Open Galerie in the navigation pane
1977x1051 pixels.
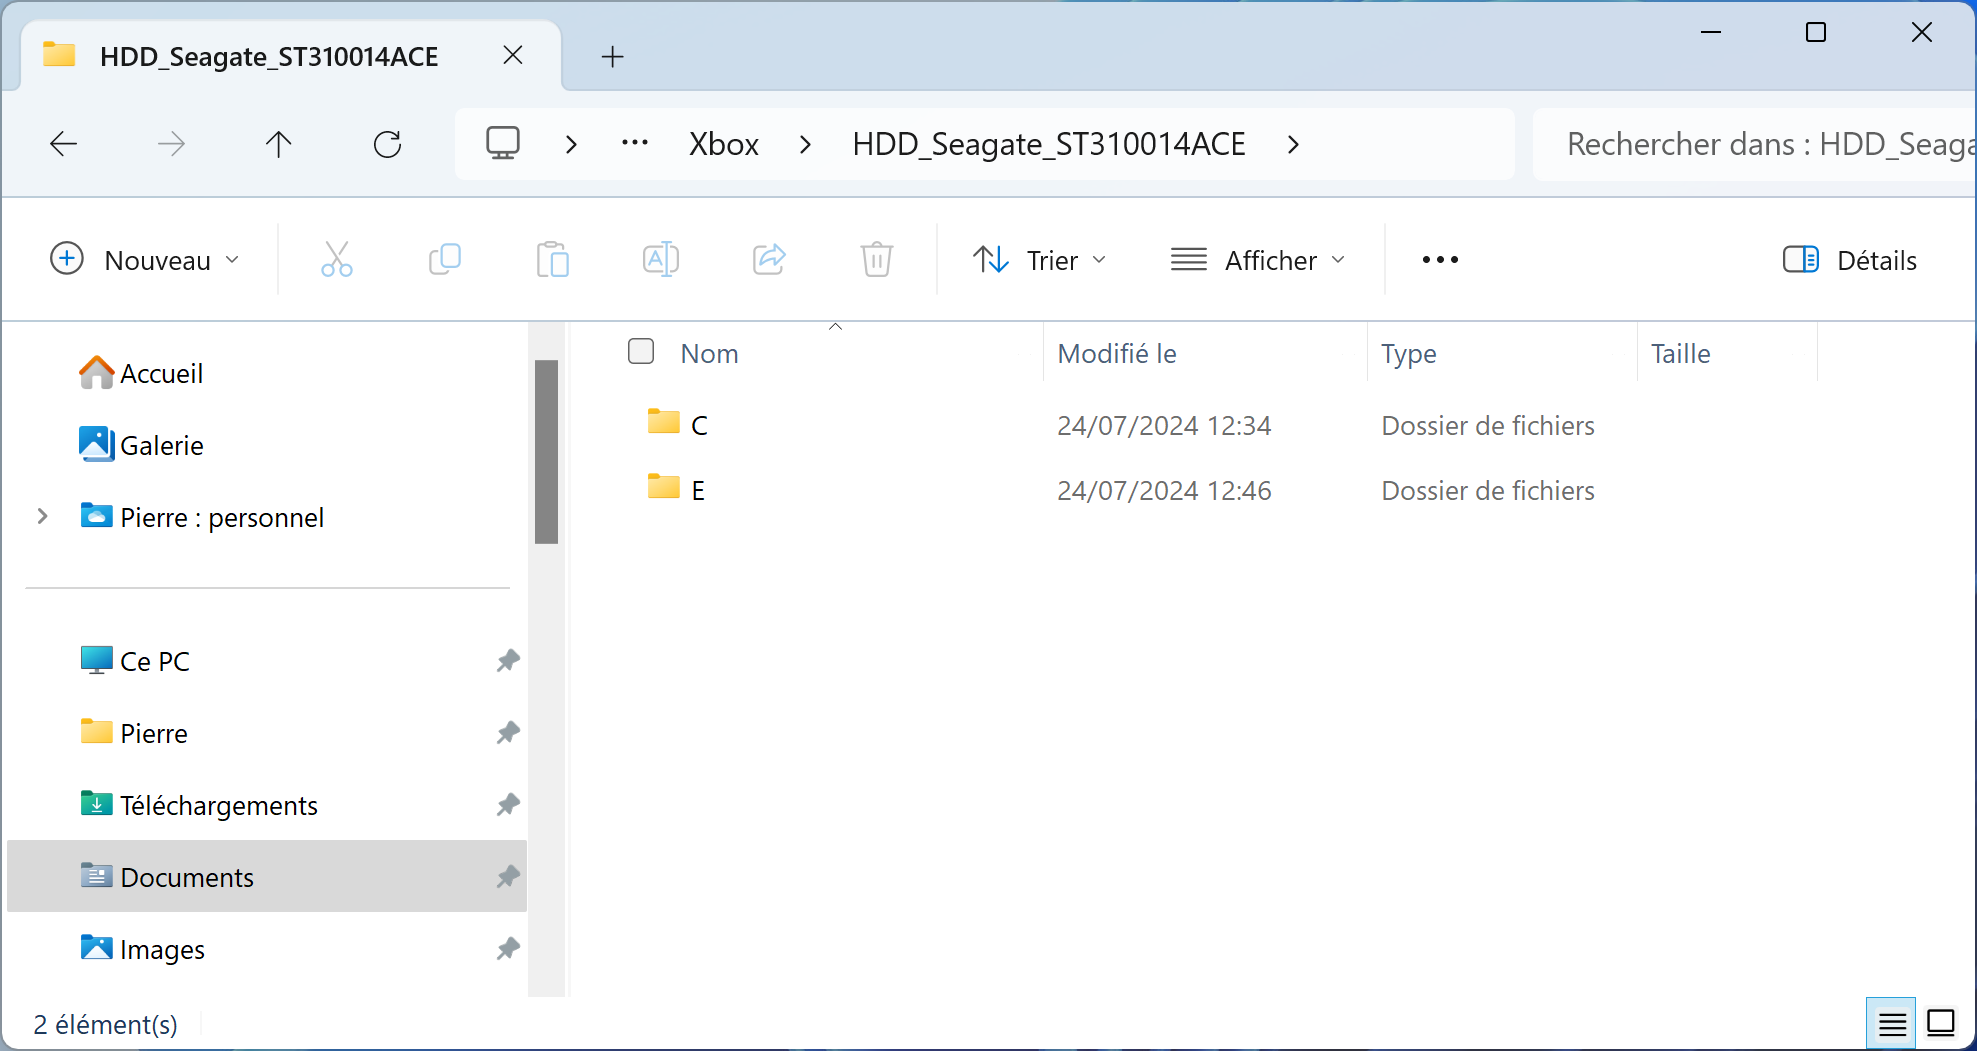coord(161,446)
